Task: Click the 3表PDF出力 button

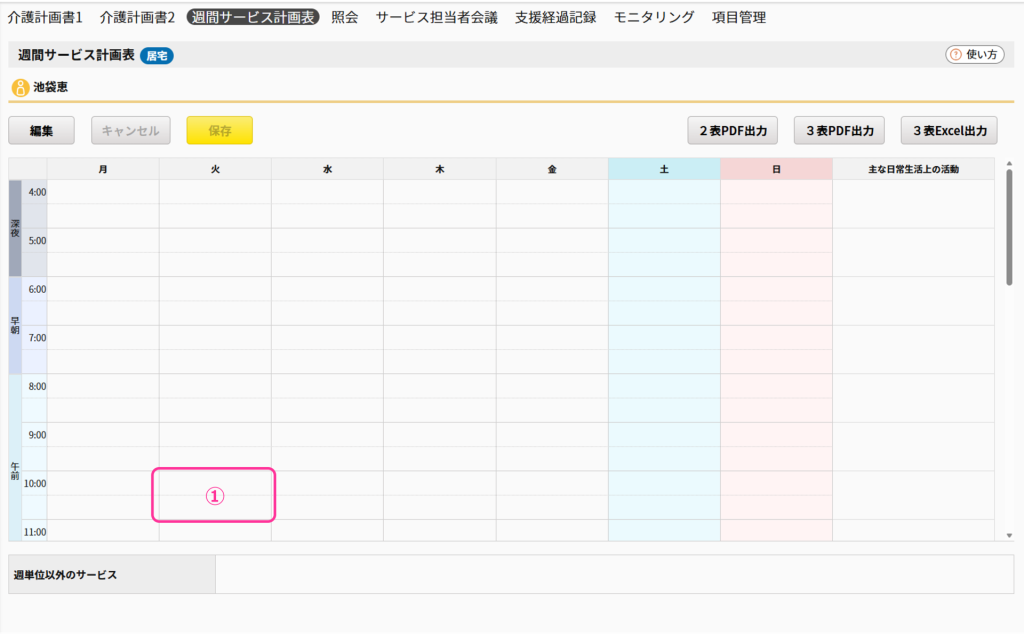Action: point(839,130)
